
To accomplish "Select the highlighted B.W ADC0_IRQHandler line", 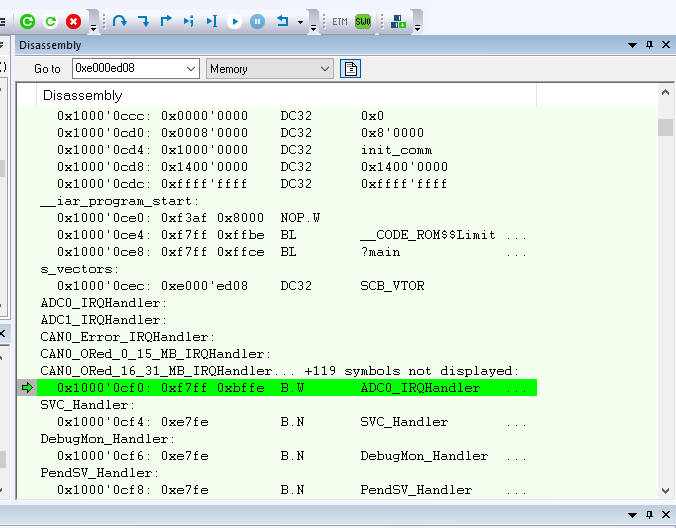I will (287, 388).
